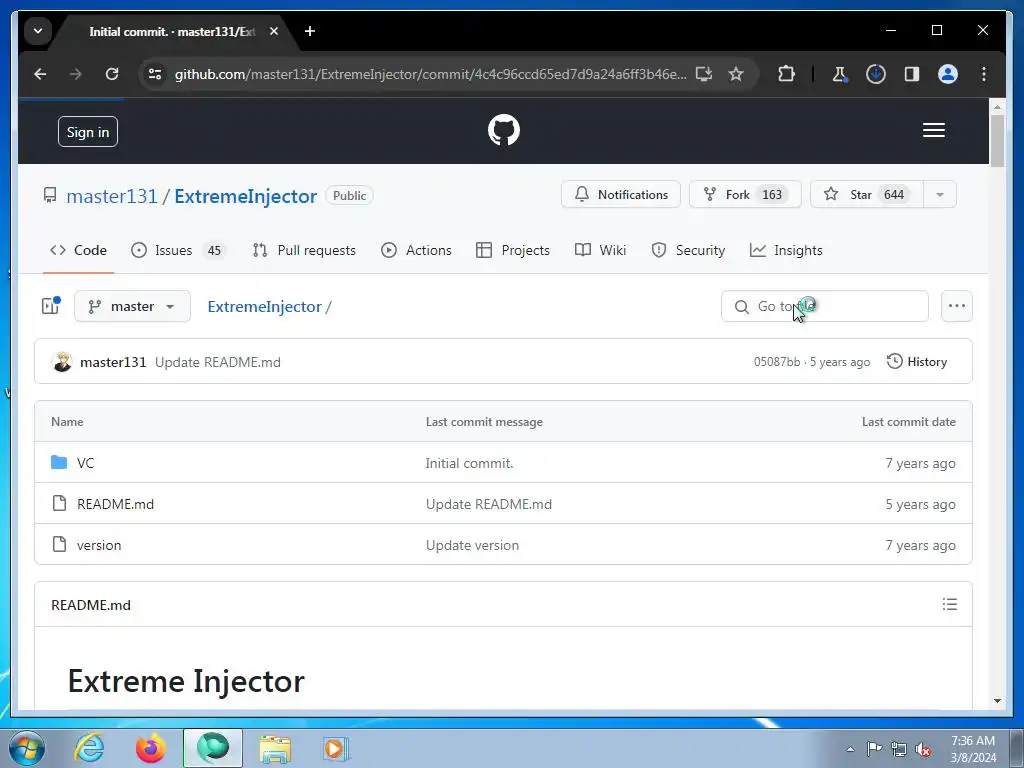Screen dimensions: 1024x768
Task: Click the scrollbar down arrow
Action: 997,701
